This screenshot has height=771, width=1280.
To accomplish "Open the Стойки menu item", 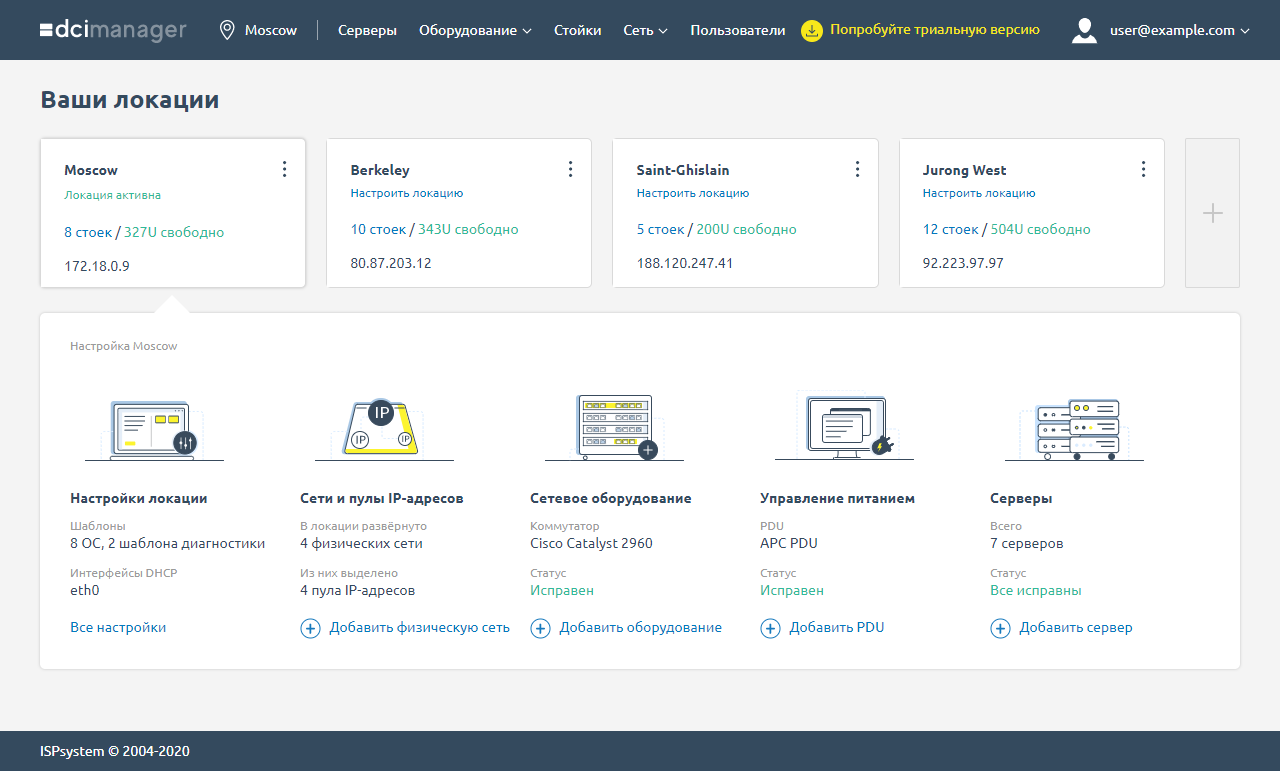I will coord(578,30).
